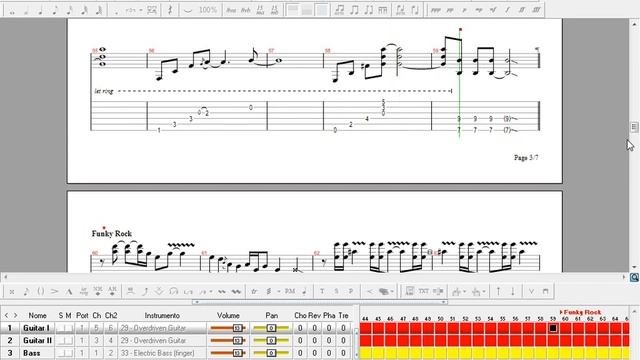
Task: Click the vertical score scrollbar handle
Action: 634,127
